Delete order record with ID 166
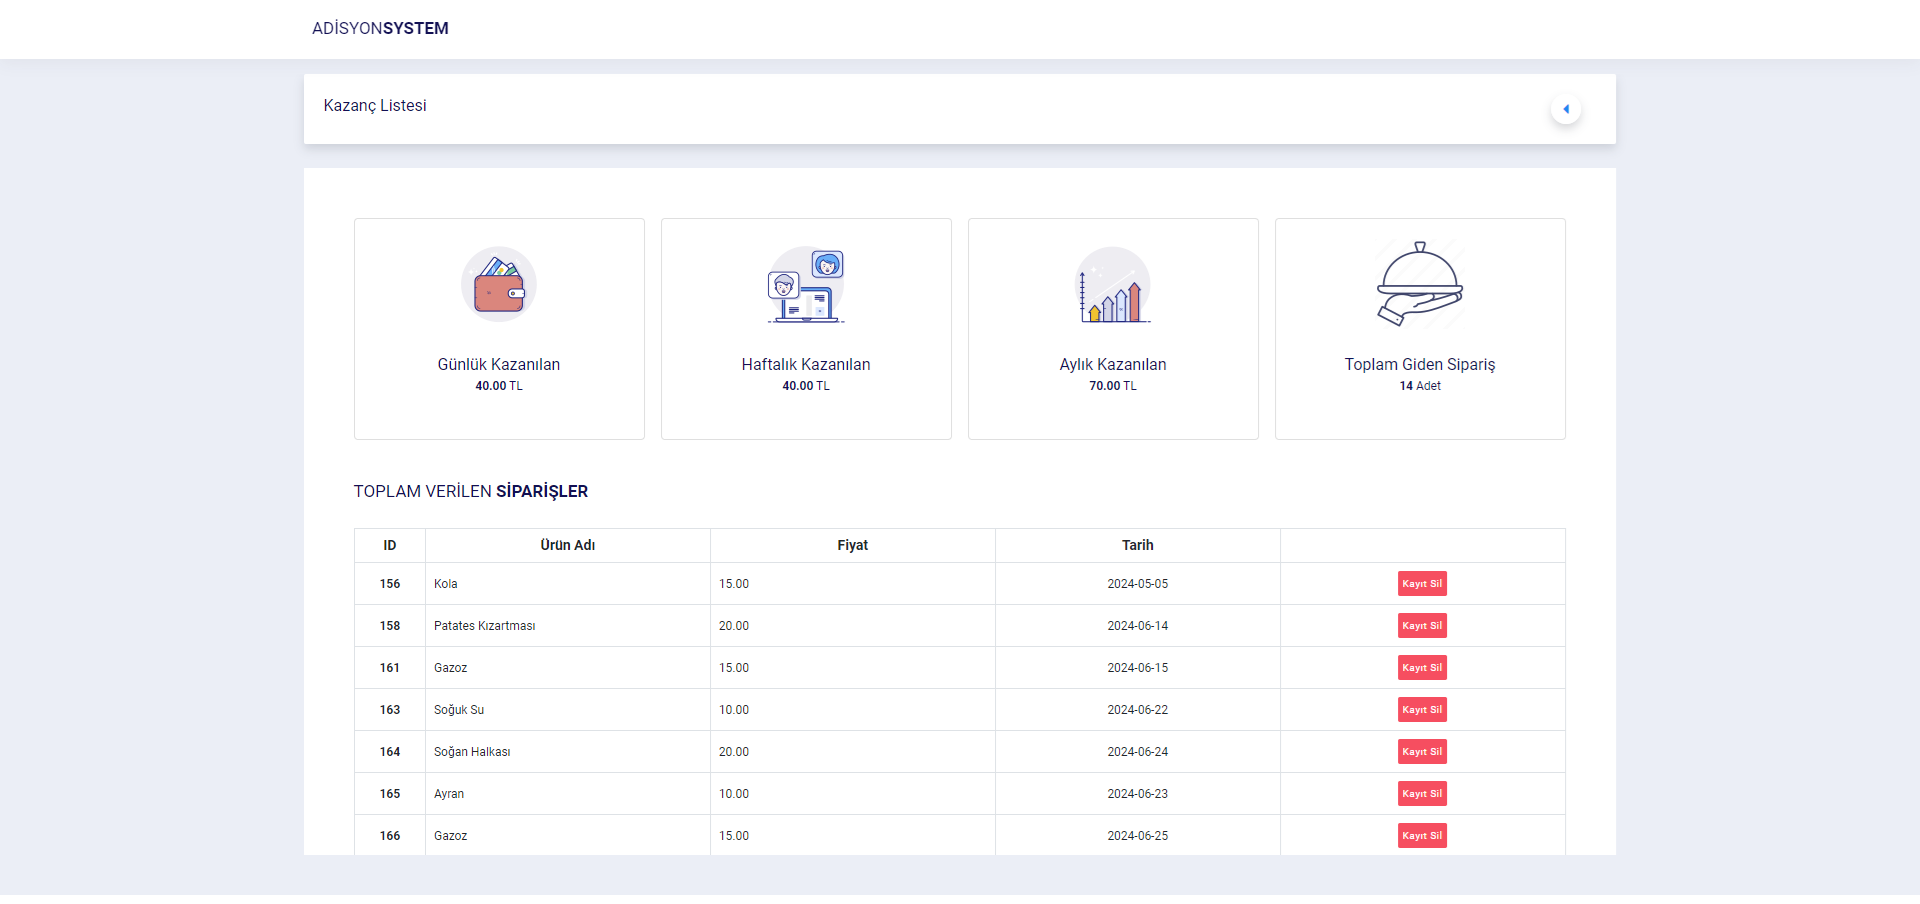This screenshot has width=1920, height=904. 1422,836
